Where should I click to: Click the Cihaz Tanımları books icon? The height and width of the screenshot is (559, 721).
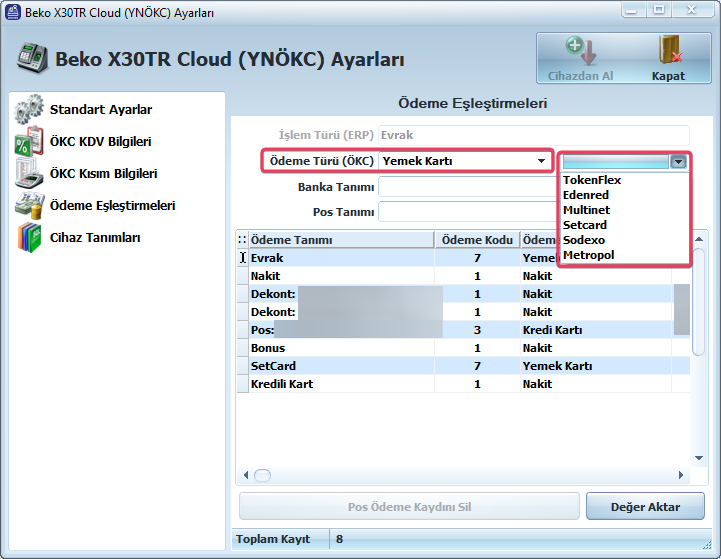tap(29, 238)
